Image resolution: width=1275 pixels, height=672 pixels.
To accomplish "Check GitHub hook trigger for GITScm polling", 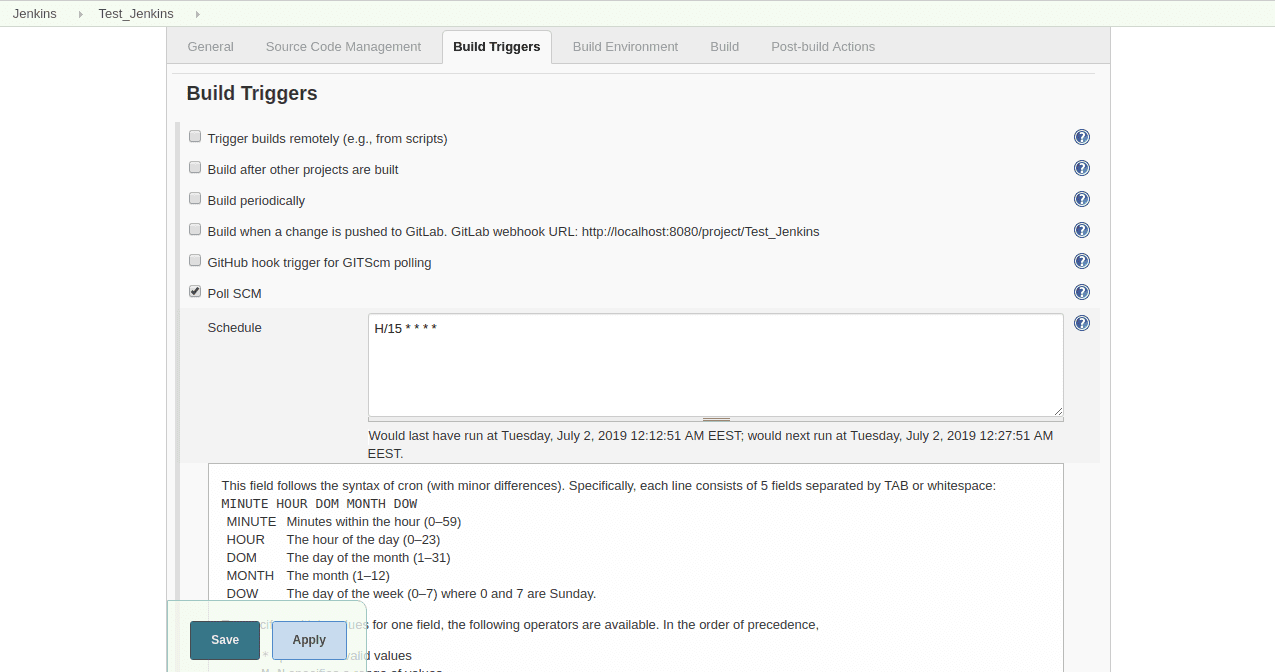I will (x=195, y=261).
